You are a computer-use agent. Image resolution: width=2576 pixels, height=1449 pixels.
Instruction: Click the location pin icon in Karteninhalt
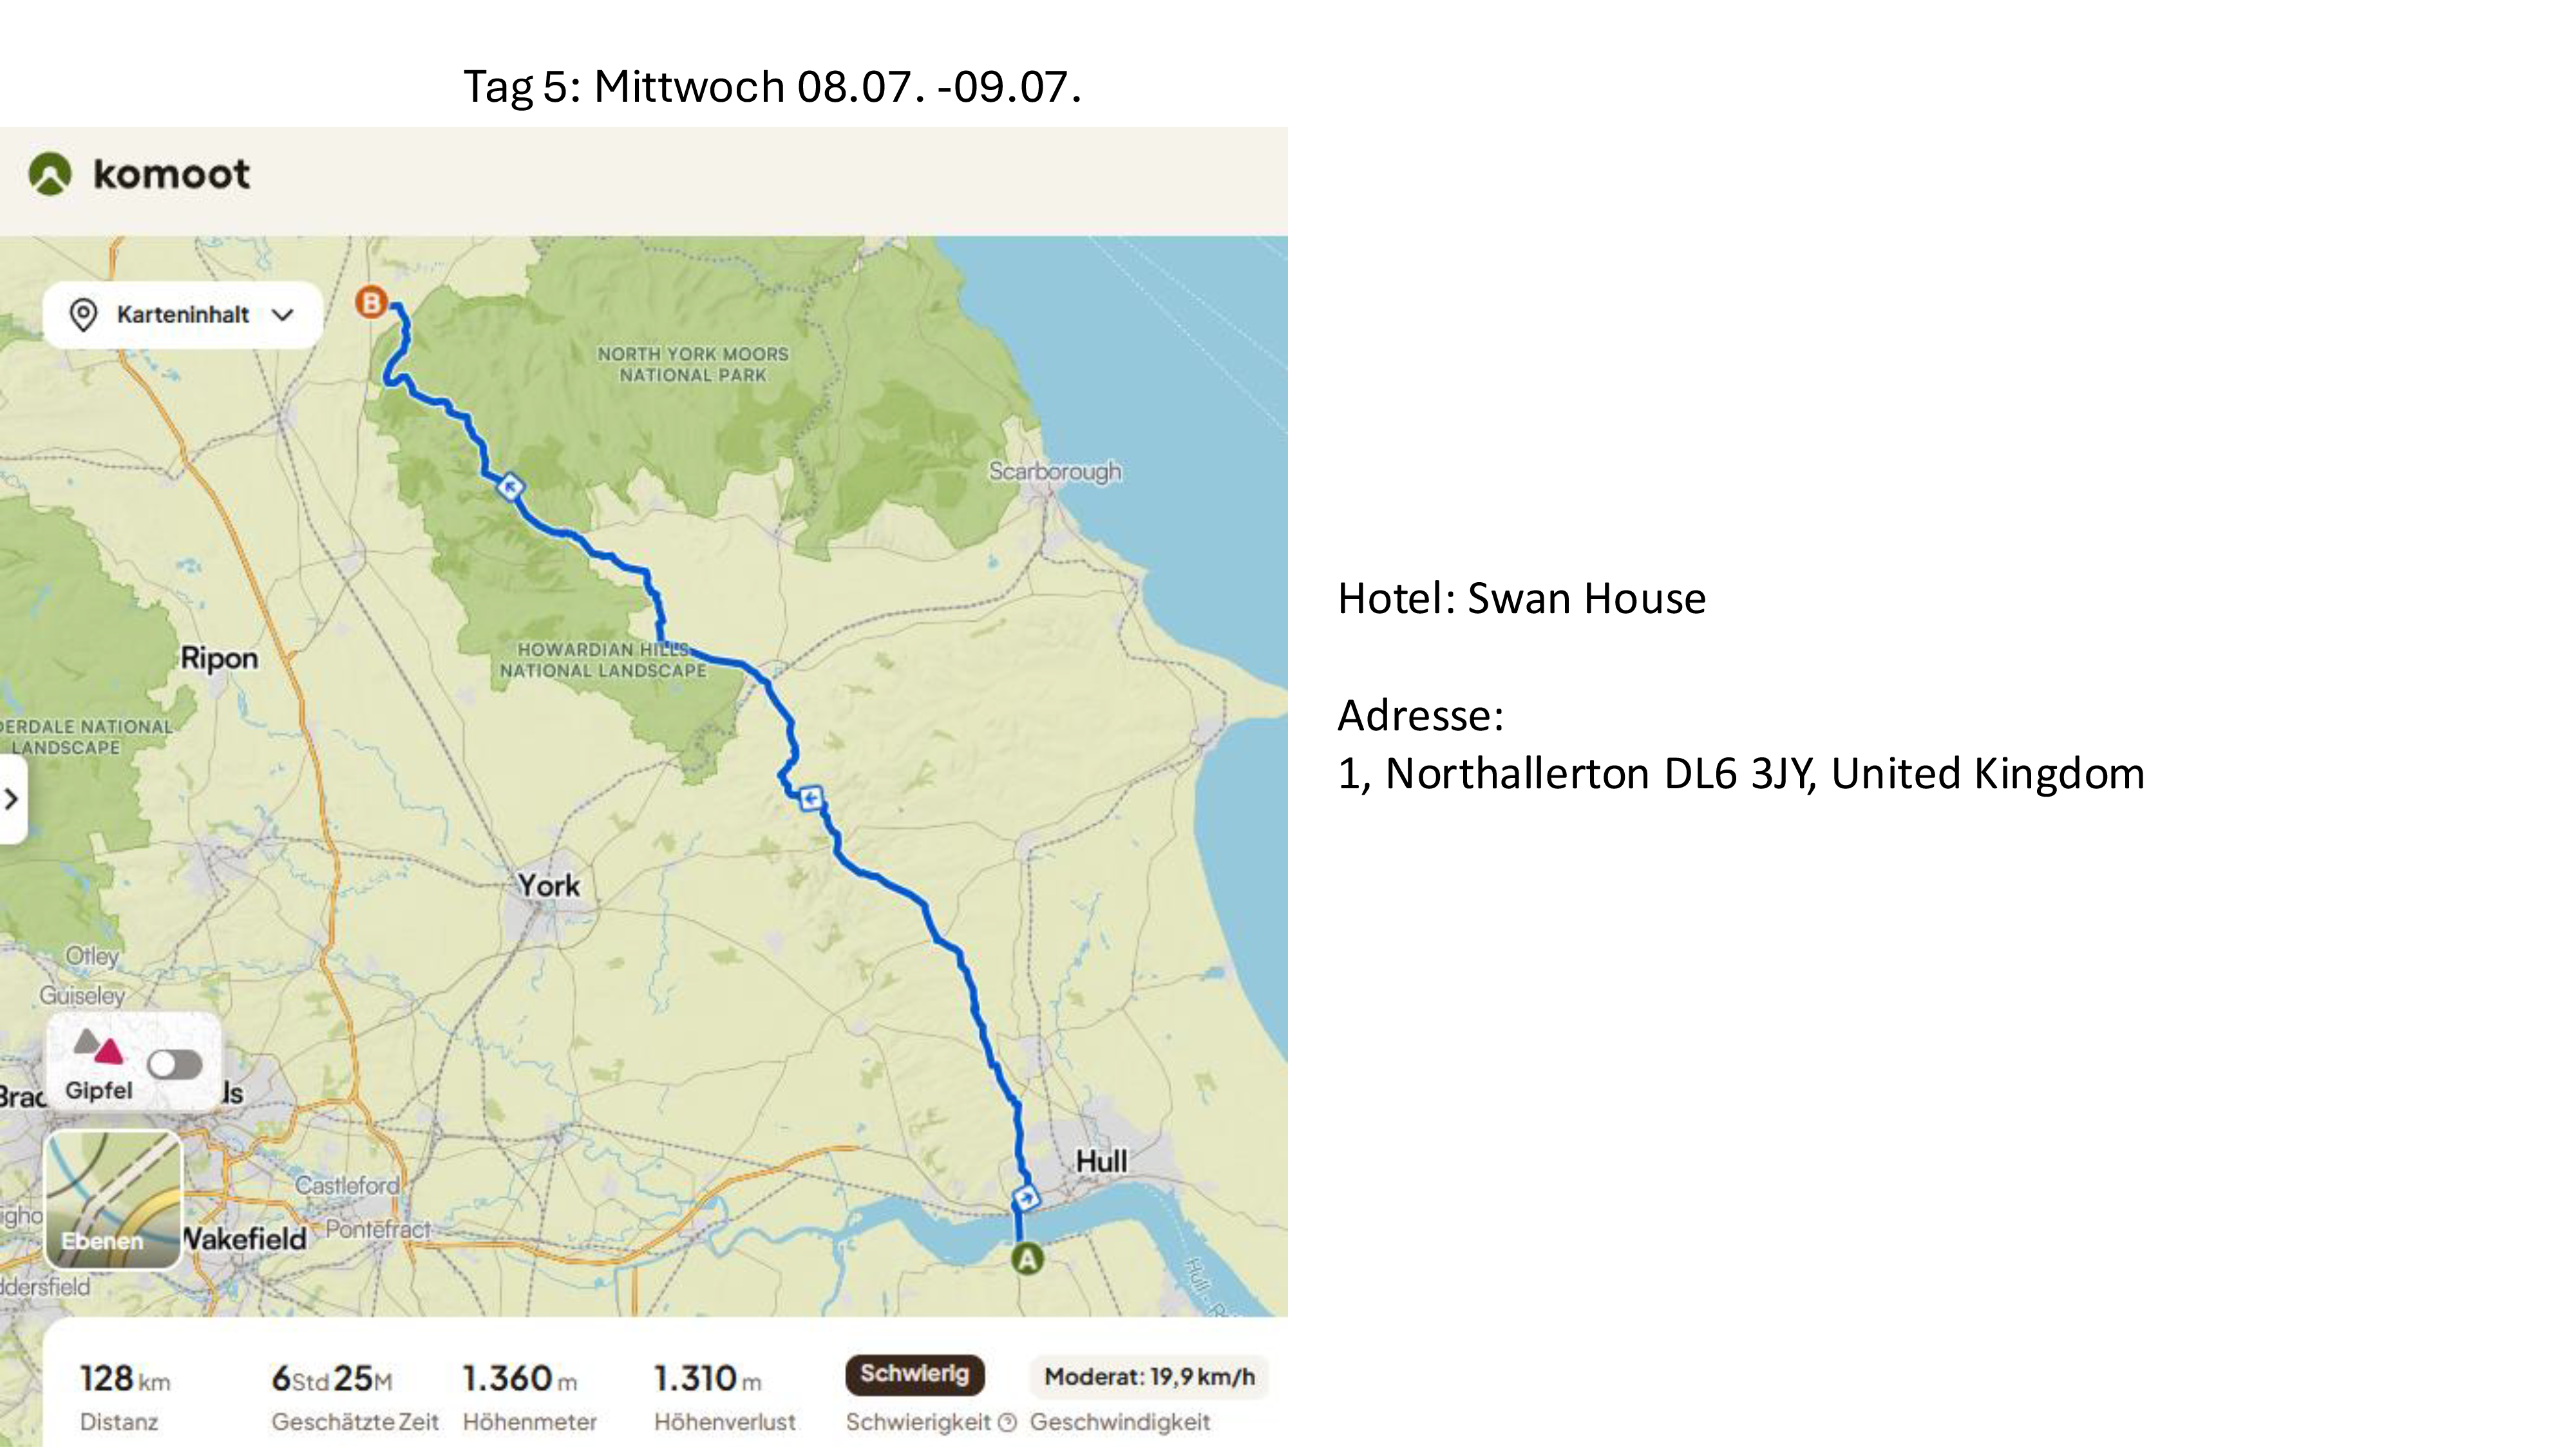coord(83,315)
